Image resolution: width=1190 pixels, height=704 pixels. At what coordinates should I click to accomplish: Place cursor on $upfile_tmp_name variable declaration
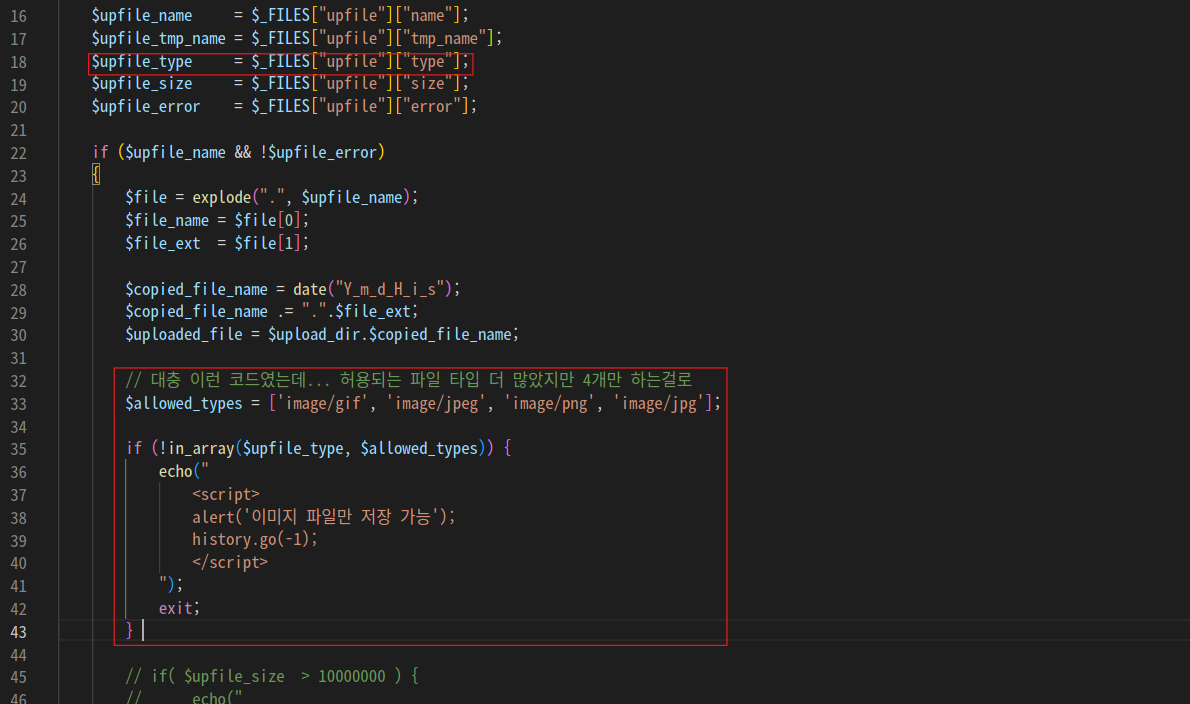[158, 39]
